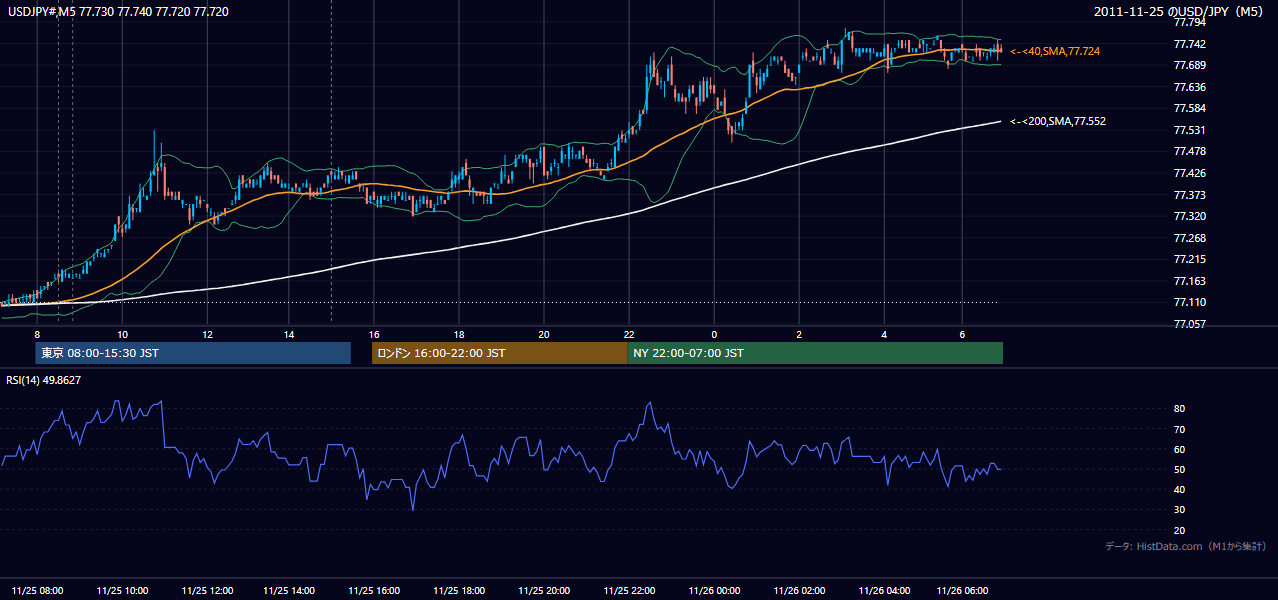This screenshot has height=600, width=1278.
Task: Click the hour tick 16 under the chart
Action: pos(373,334)
